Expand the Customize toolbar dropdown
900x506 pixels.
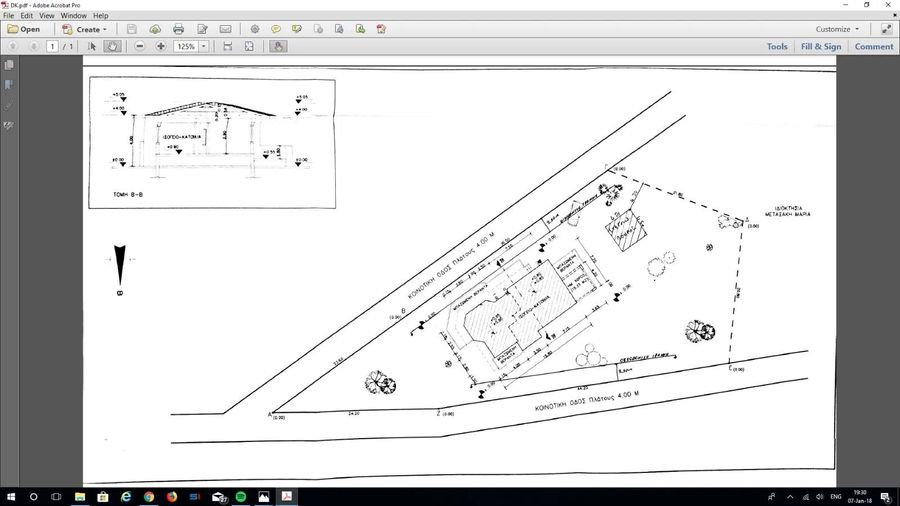coord(837,29)
